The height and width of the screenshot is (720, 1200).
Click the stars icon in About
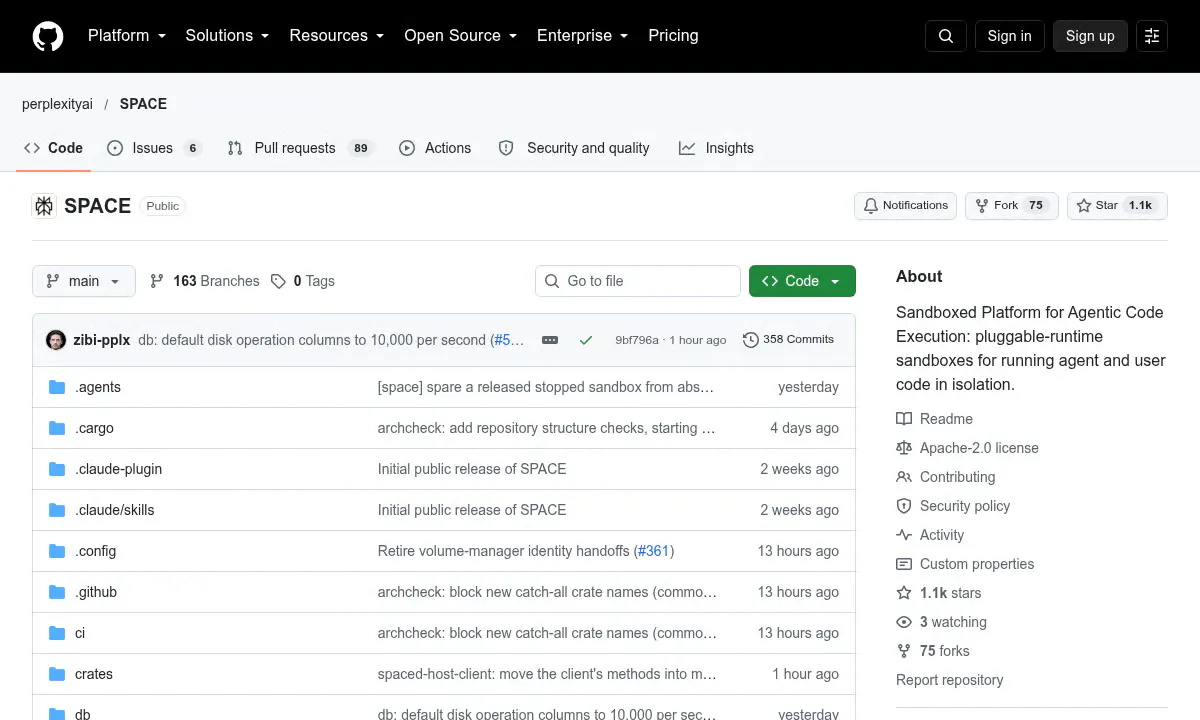(x=904, y=593)
